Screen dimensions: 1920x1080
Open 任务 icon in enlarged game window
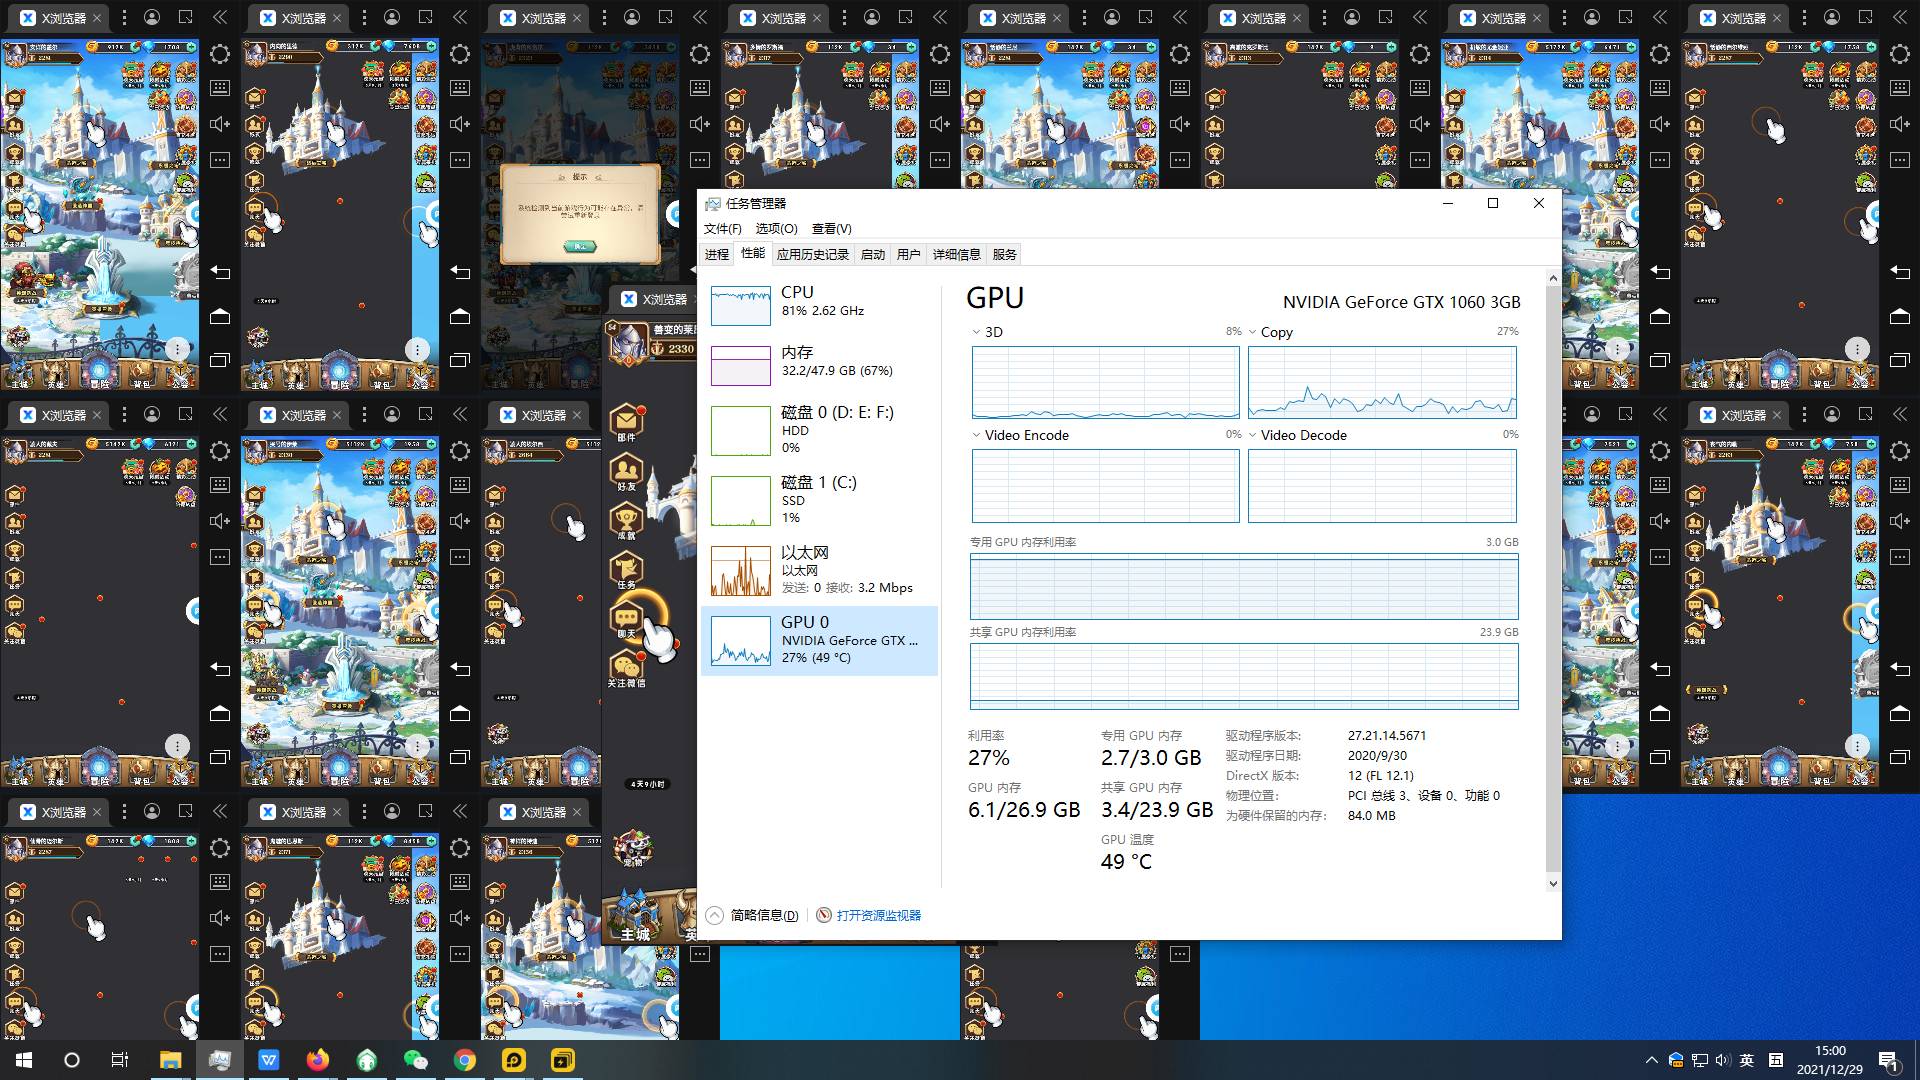(x=626, y=570)
